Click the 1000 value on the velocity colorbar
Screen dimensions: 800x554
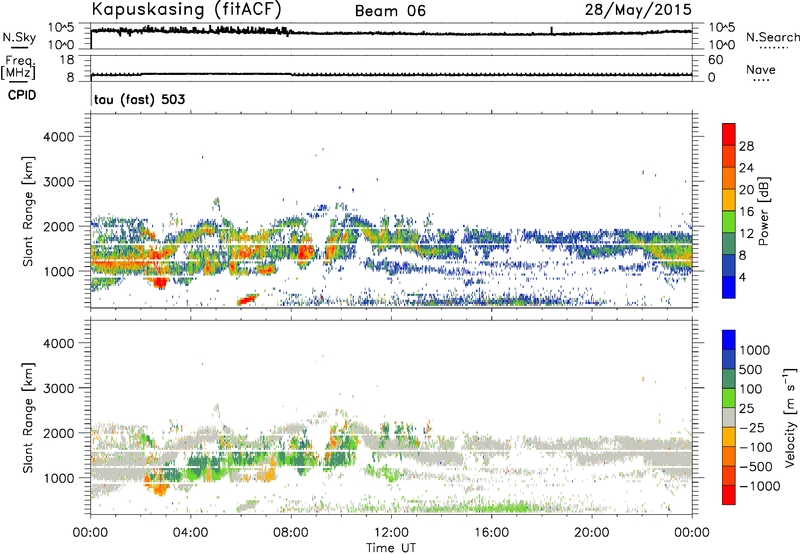pyautogui.click(x=755, y=350)
